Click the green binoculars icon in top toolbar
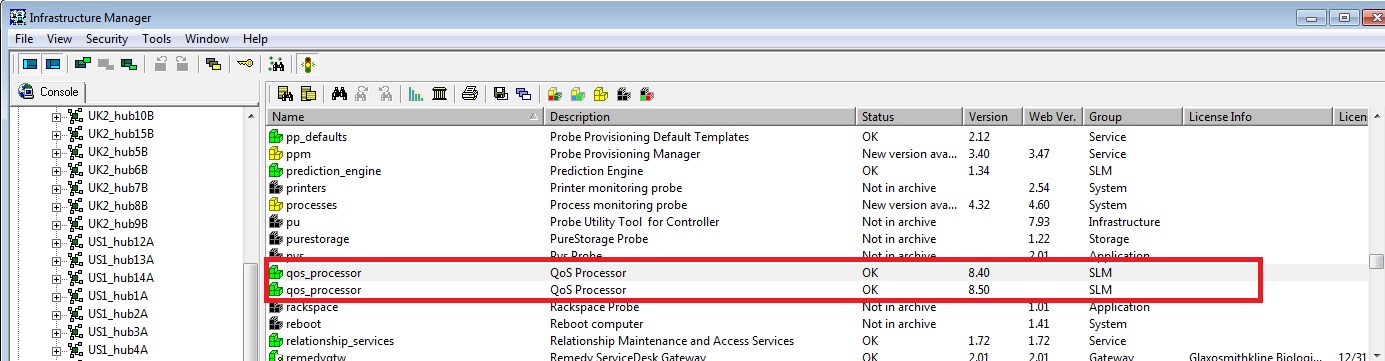This screenshot has width=1385, height=361. [x=277, y=64]
